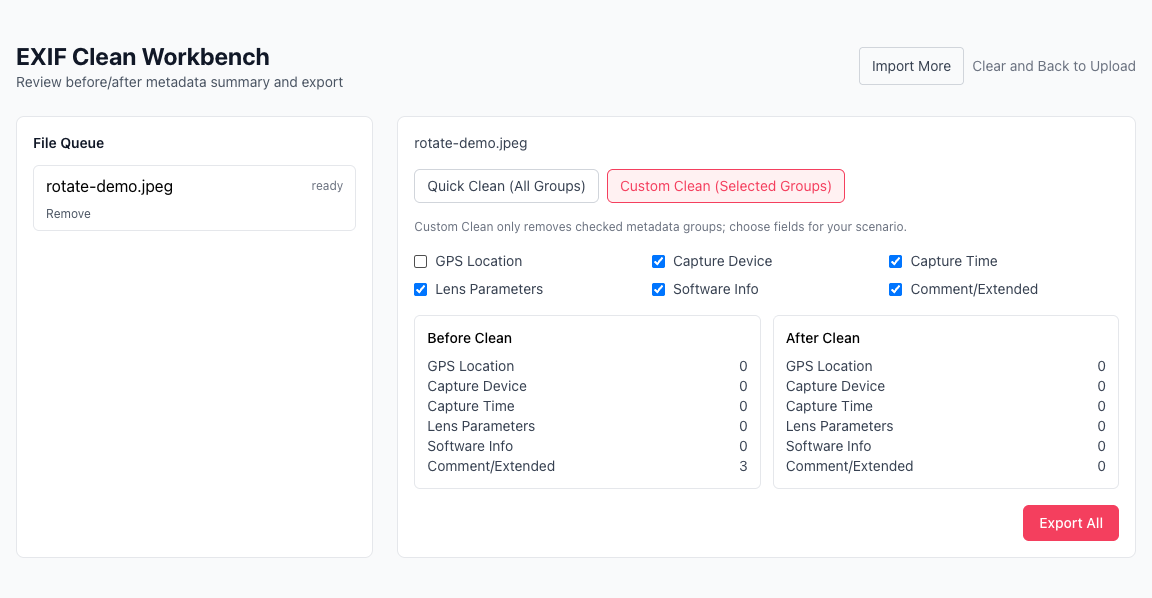Click the After Clean panel heading
This screenshot has width=1152, height=598.
tap(823, 338)
